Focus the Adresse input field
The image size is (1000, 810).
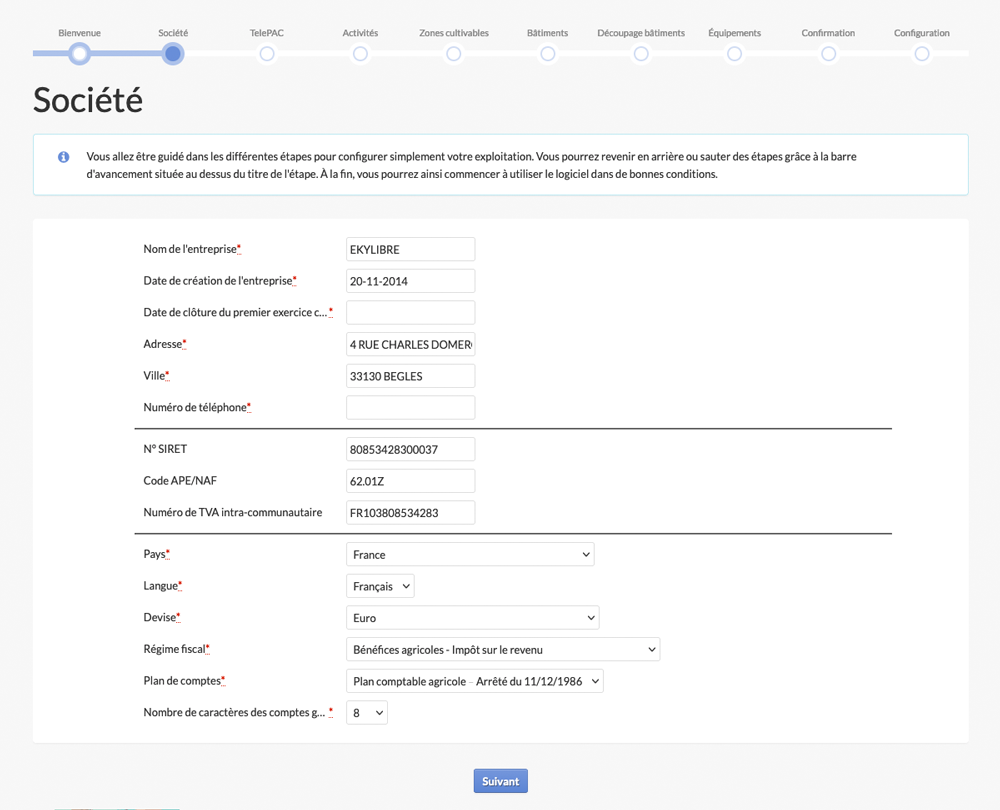(411, 344)
